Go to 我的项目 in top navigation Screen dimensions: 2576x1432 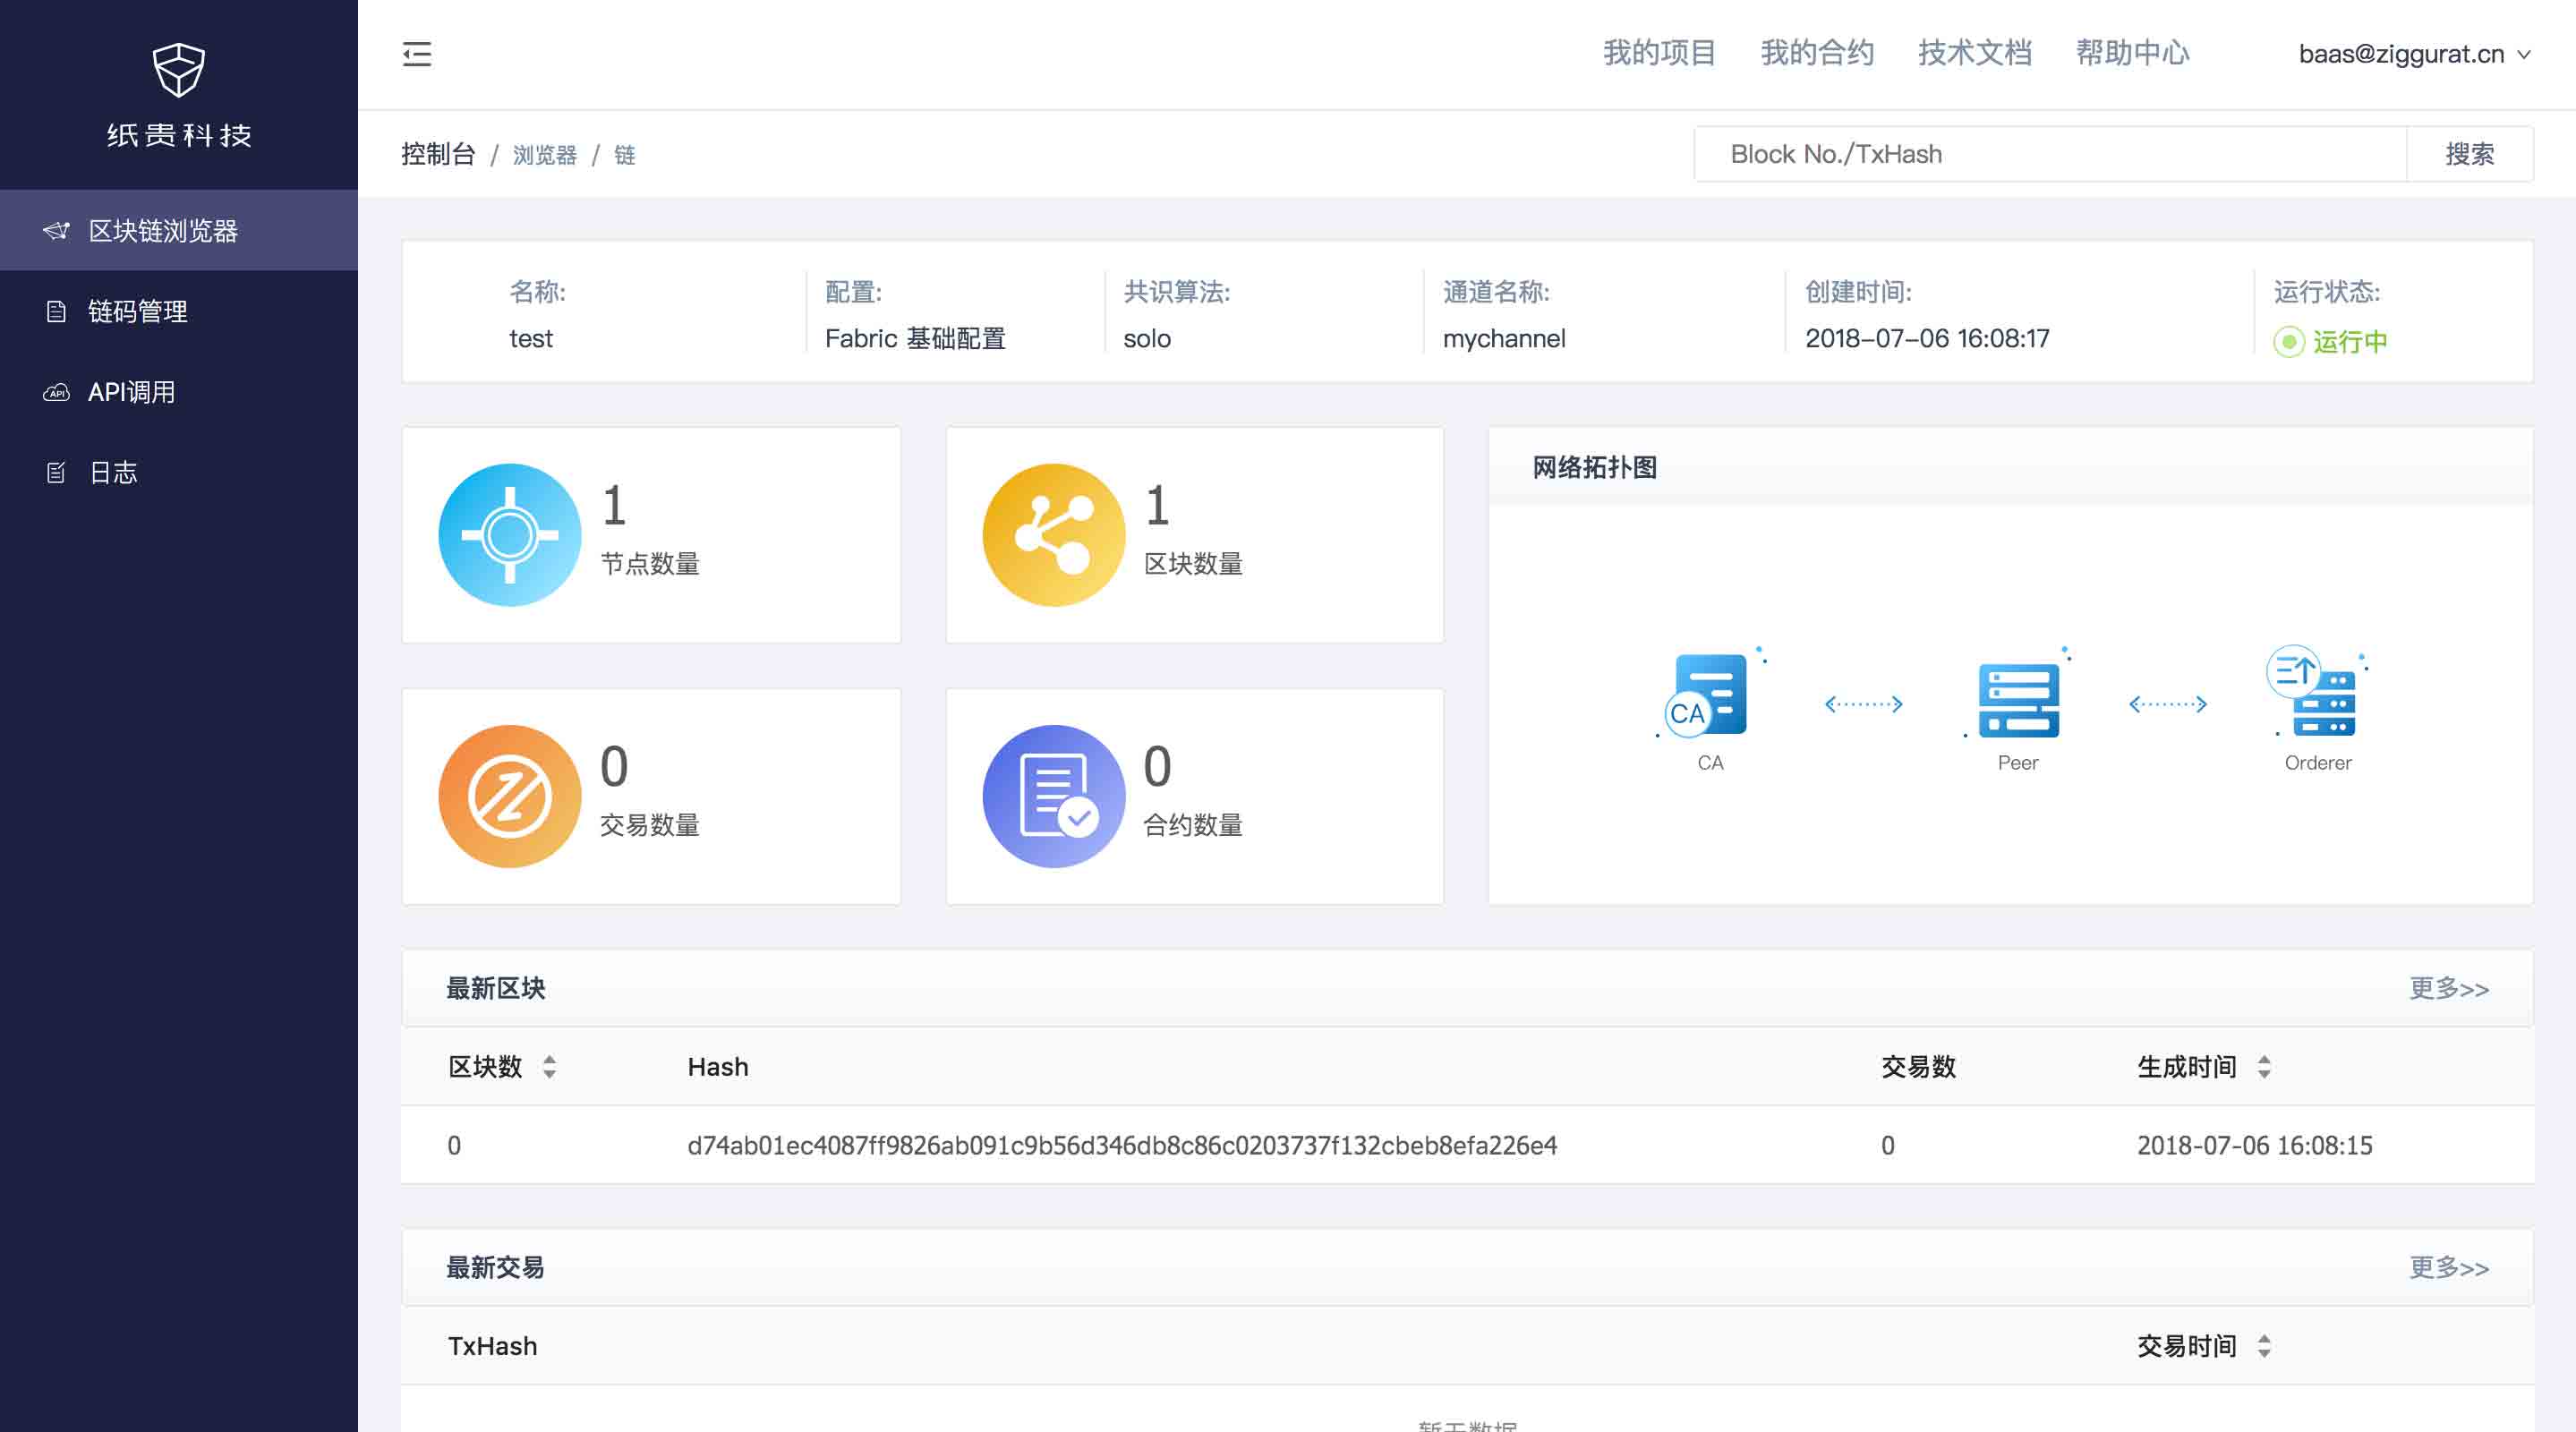point(1659,53)
